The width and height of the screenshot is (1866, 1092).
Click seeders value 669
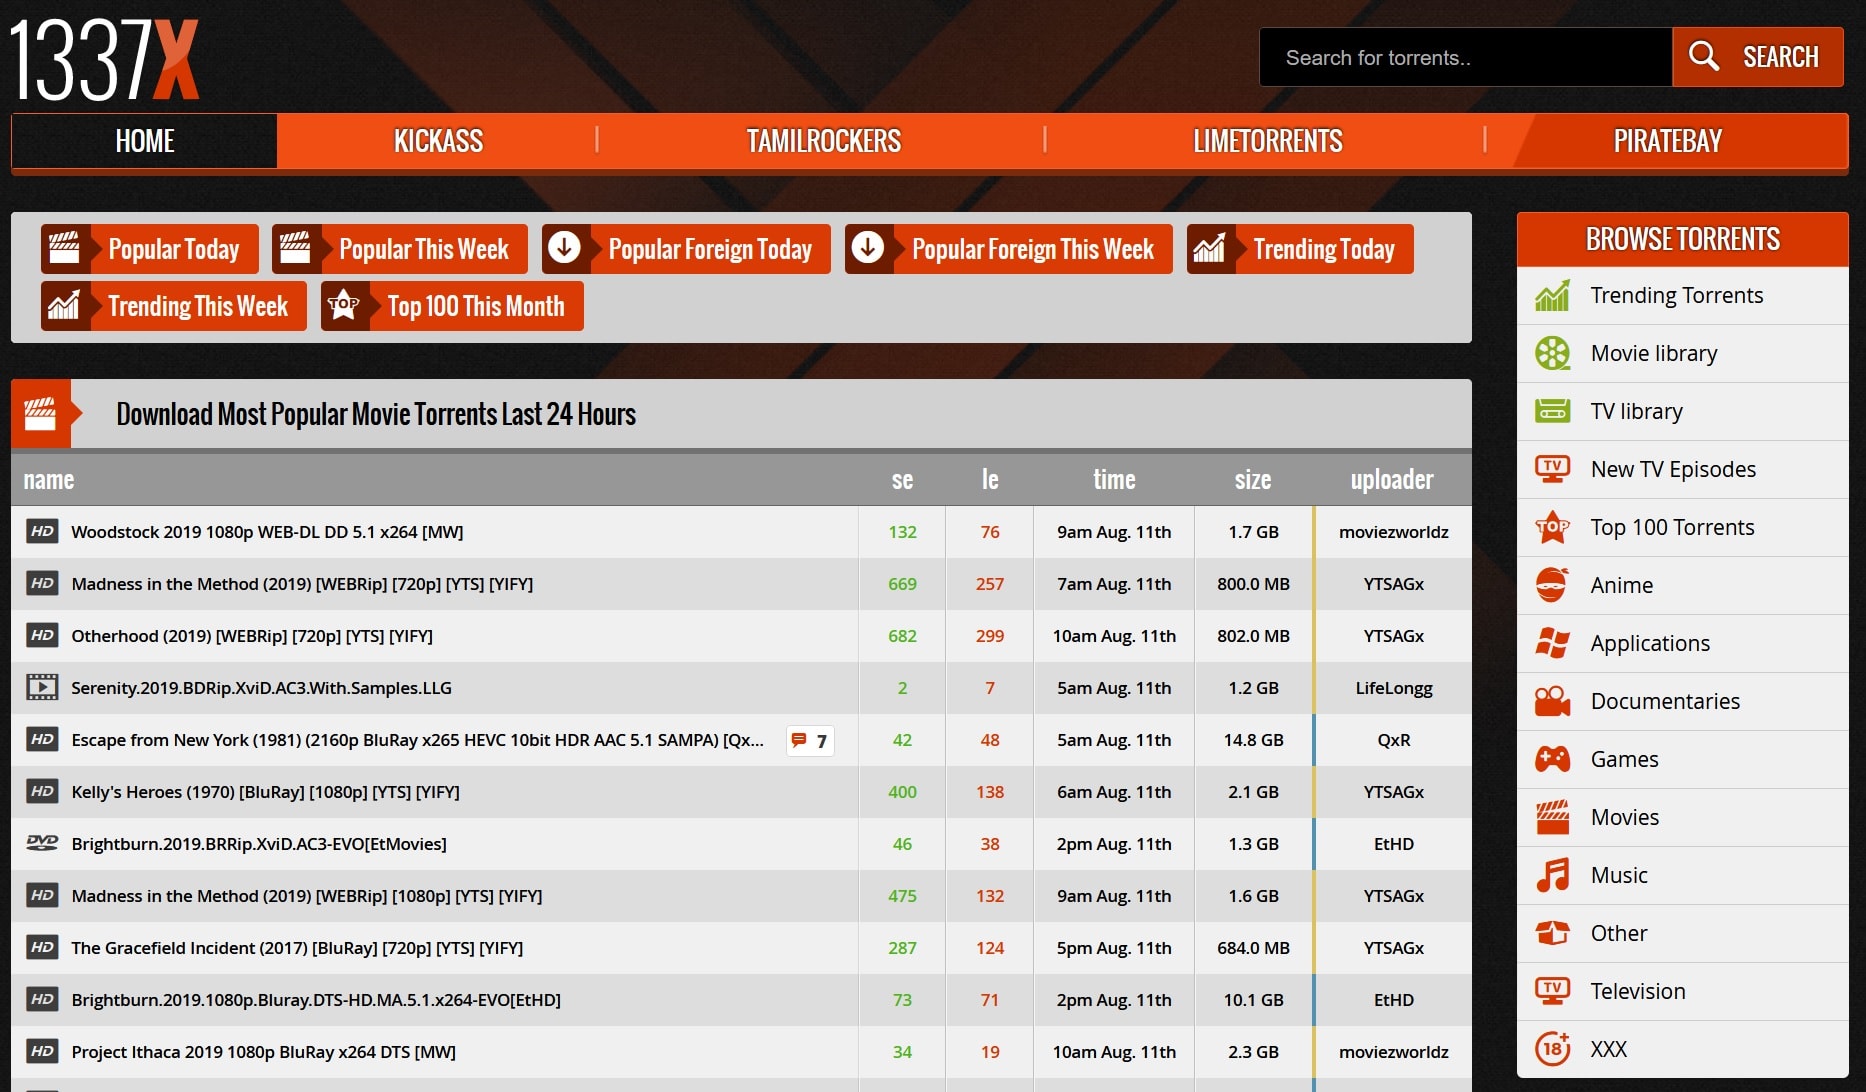pyautogui.click(x=902, y=584)
